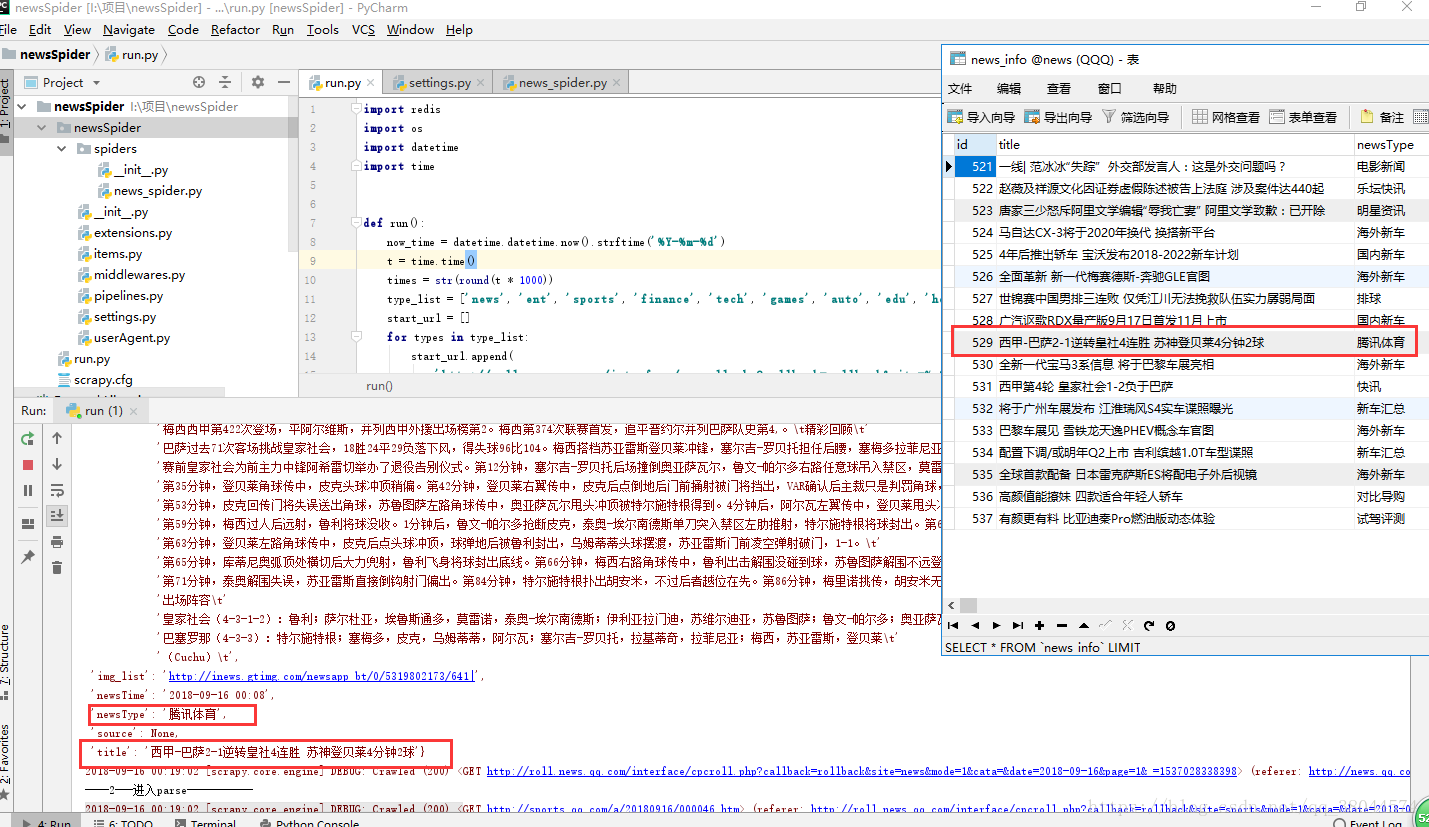
Task: Hide the Project tool window
Action: pyautogui.click(x=284, y=82)
